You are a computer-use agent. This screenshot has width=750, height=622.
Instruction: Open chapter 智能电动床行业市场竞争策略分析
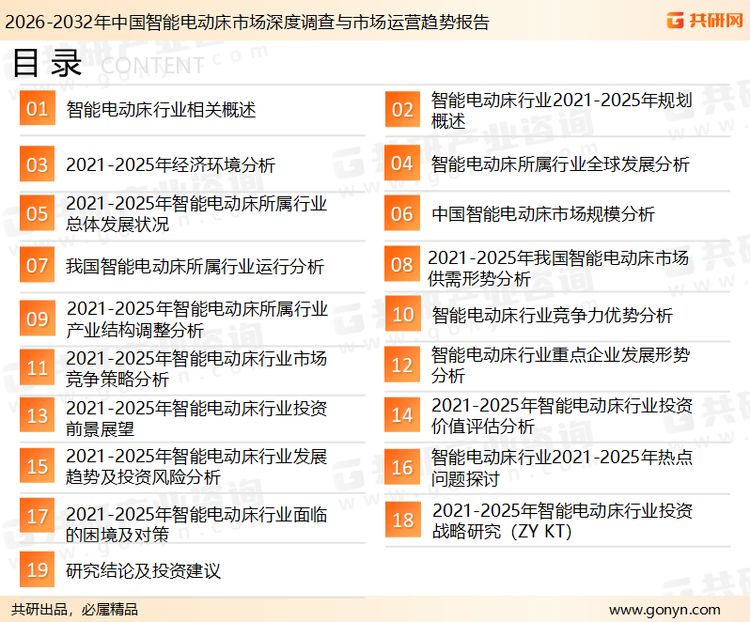[x=196, y=368]
